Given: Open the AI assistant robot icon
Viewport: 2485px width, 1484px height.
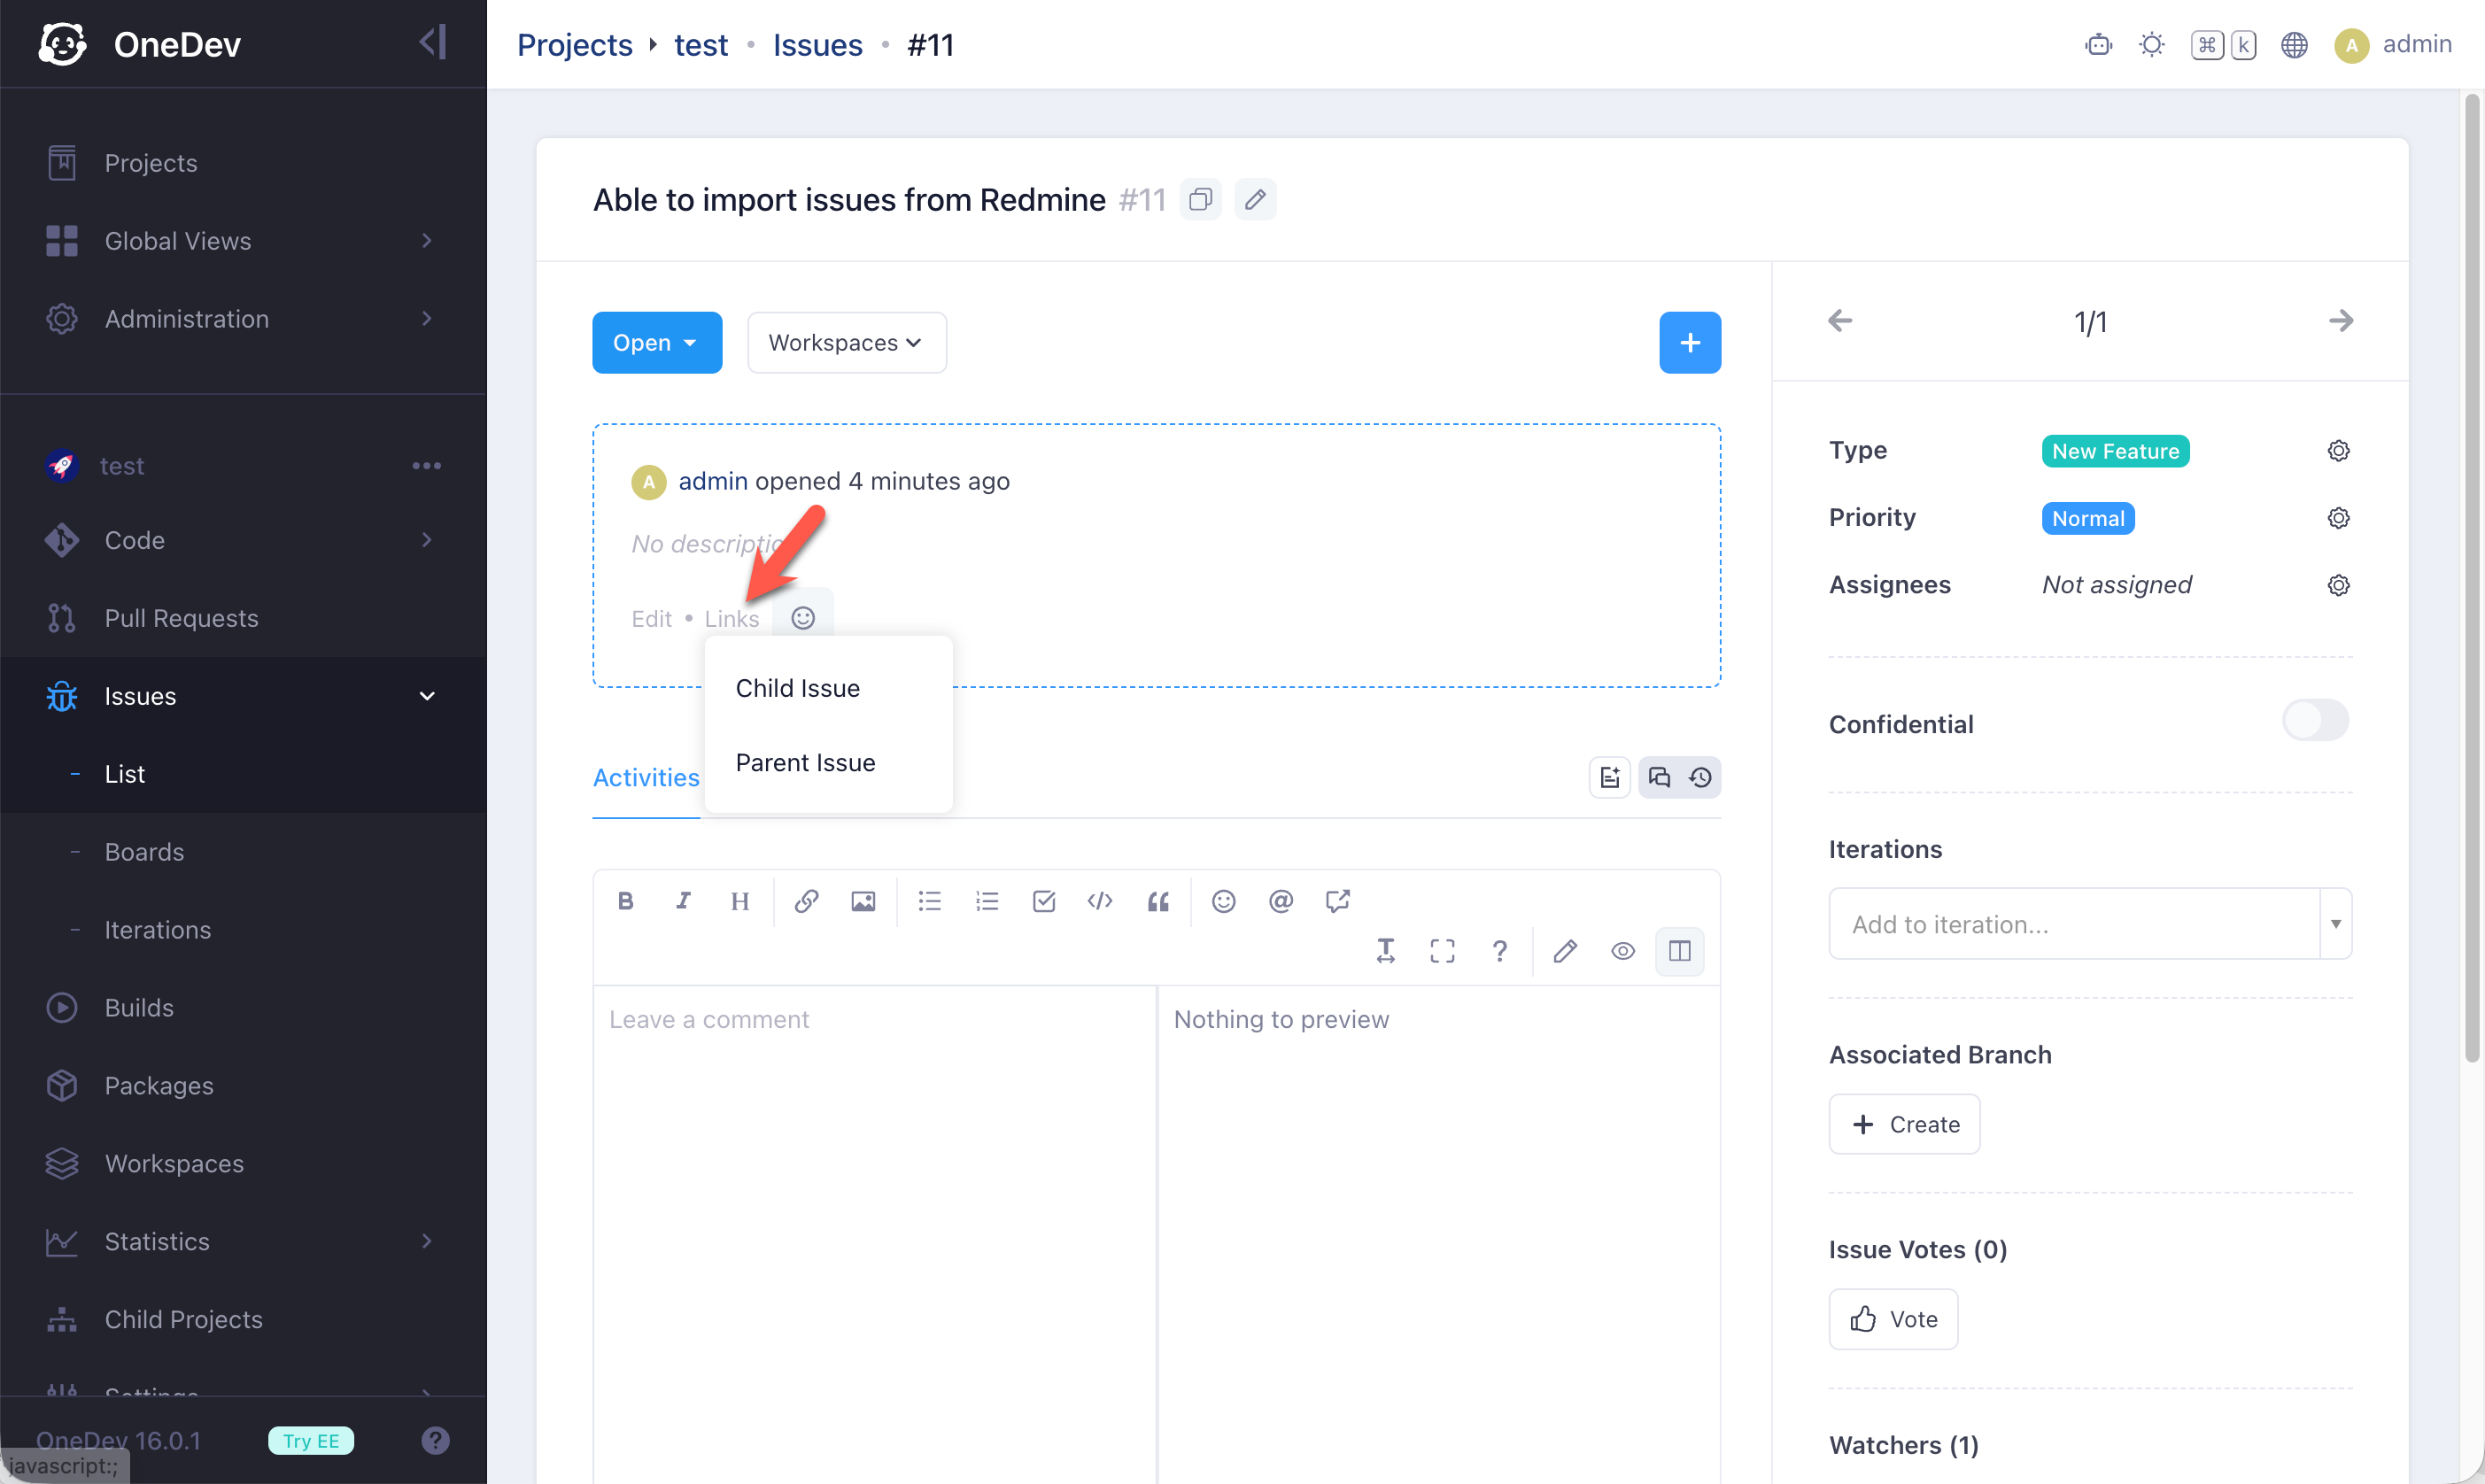Looking at the screenshot, I should 2098,45.
